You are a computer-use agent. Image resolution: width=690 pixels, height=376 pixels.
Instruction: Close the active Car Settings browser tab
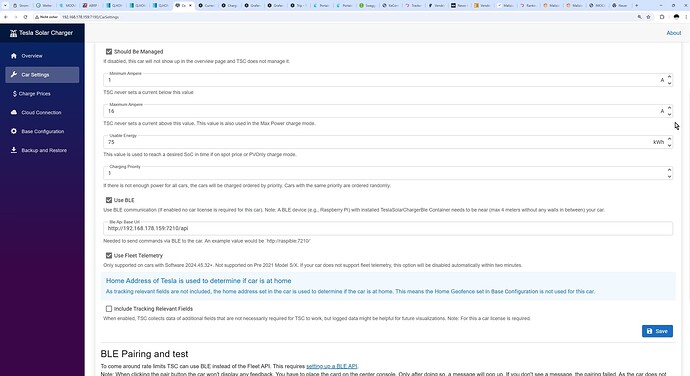tap(191, 5)
